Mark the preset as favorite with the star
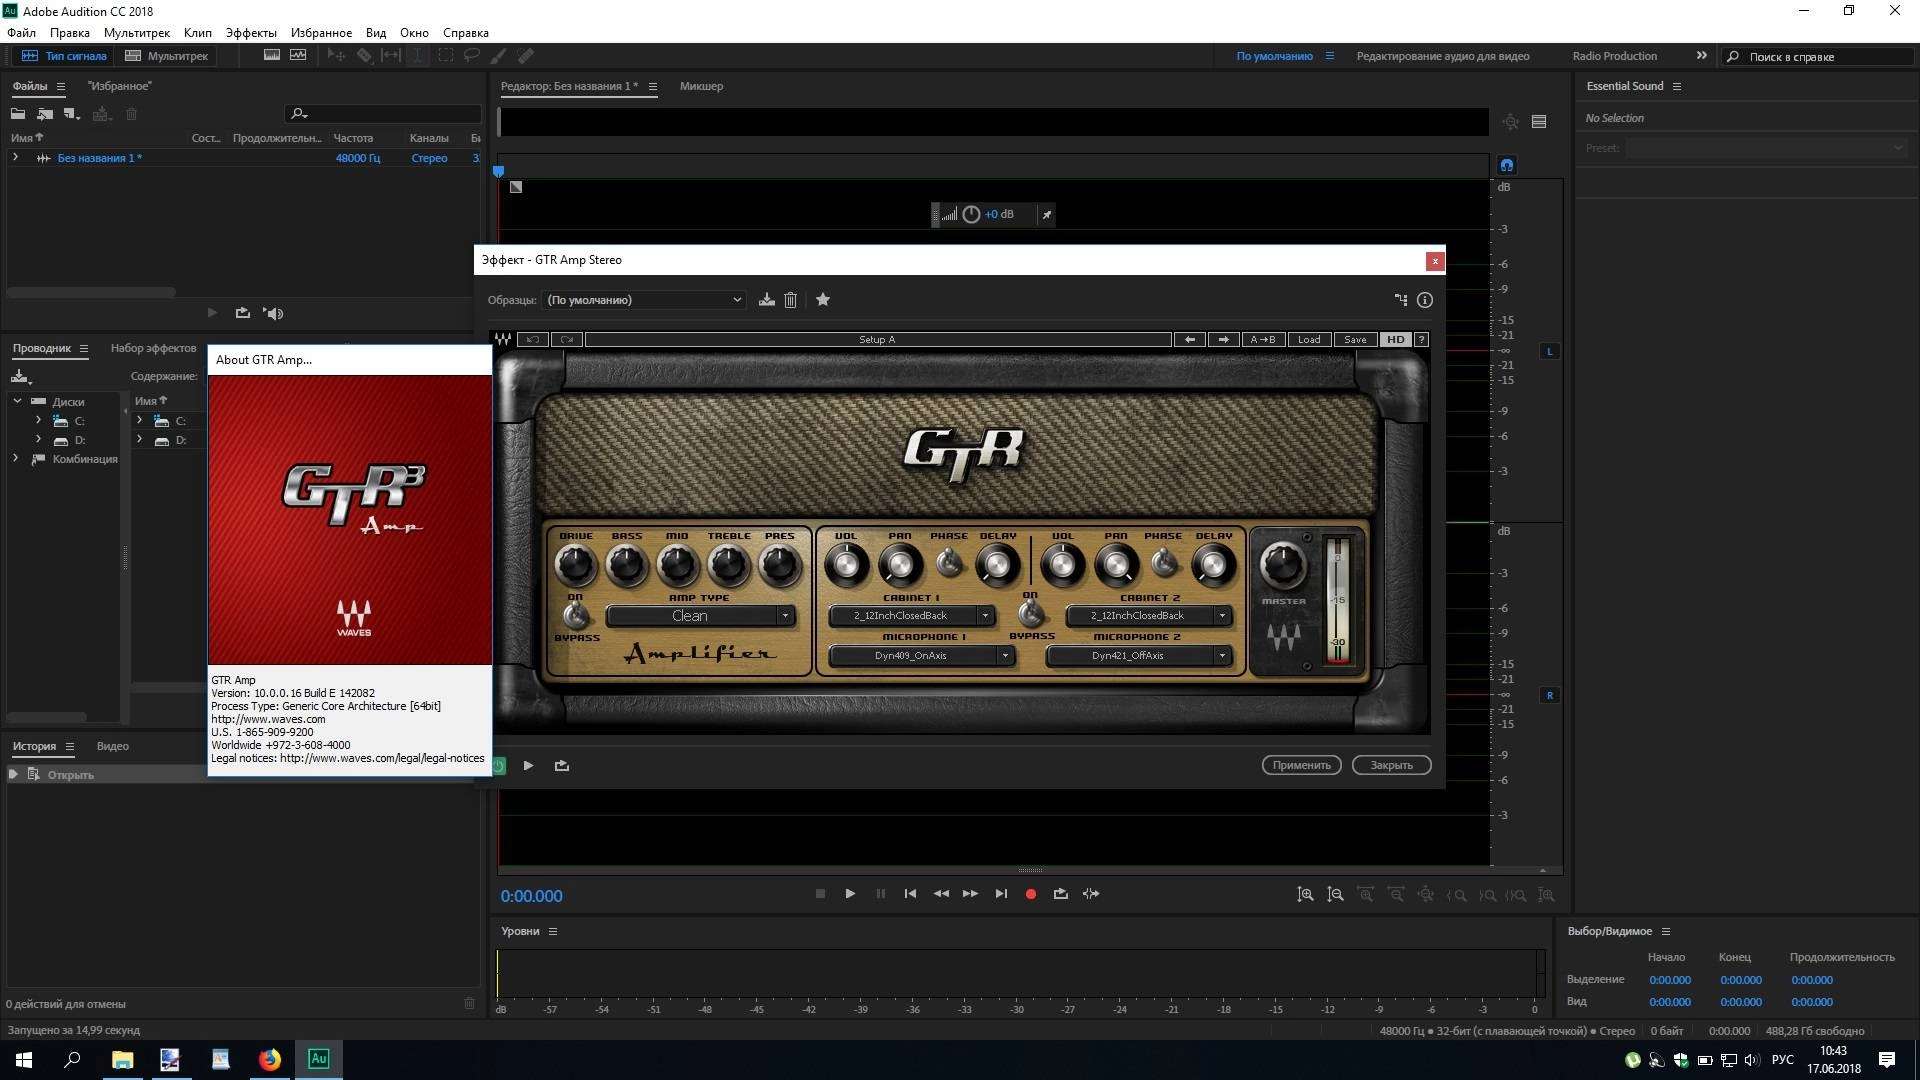 (823, 299)
